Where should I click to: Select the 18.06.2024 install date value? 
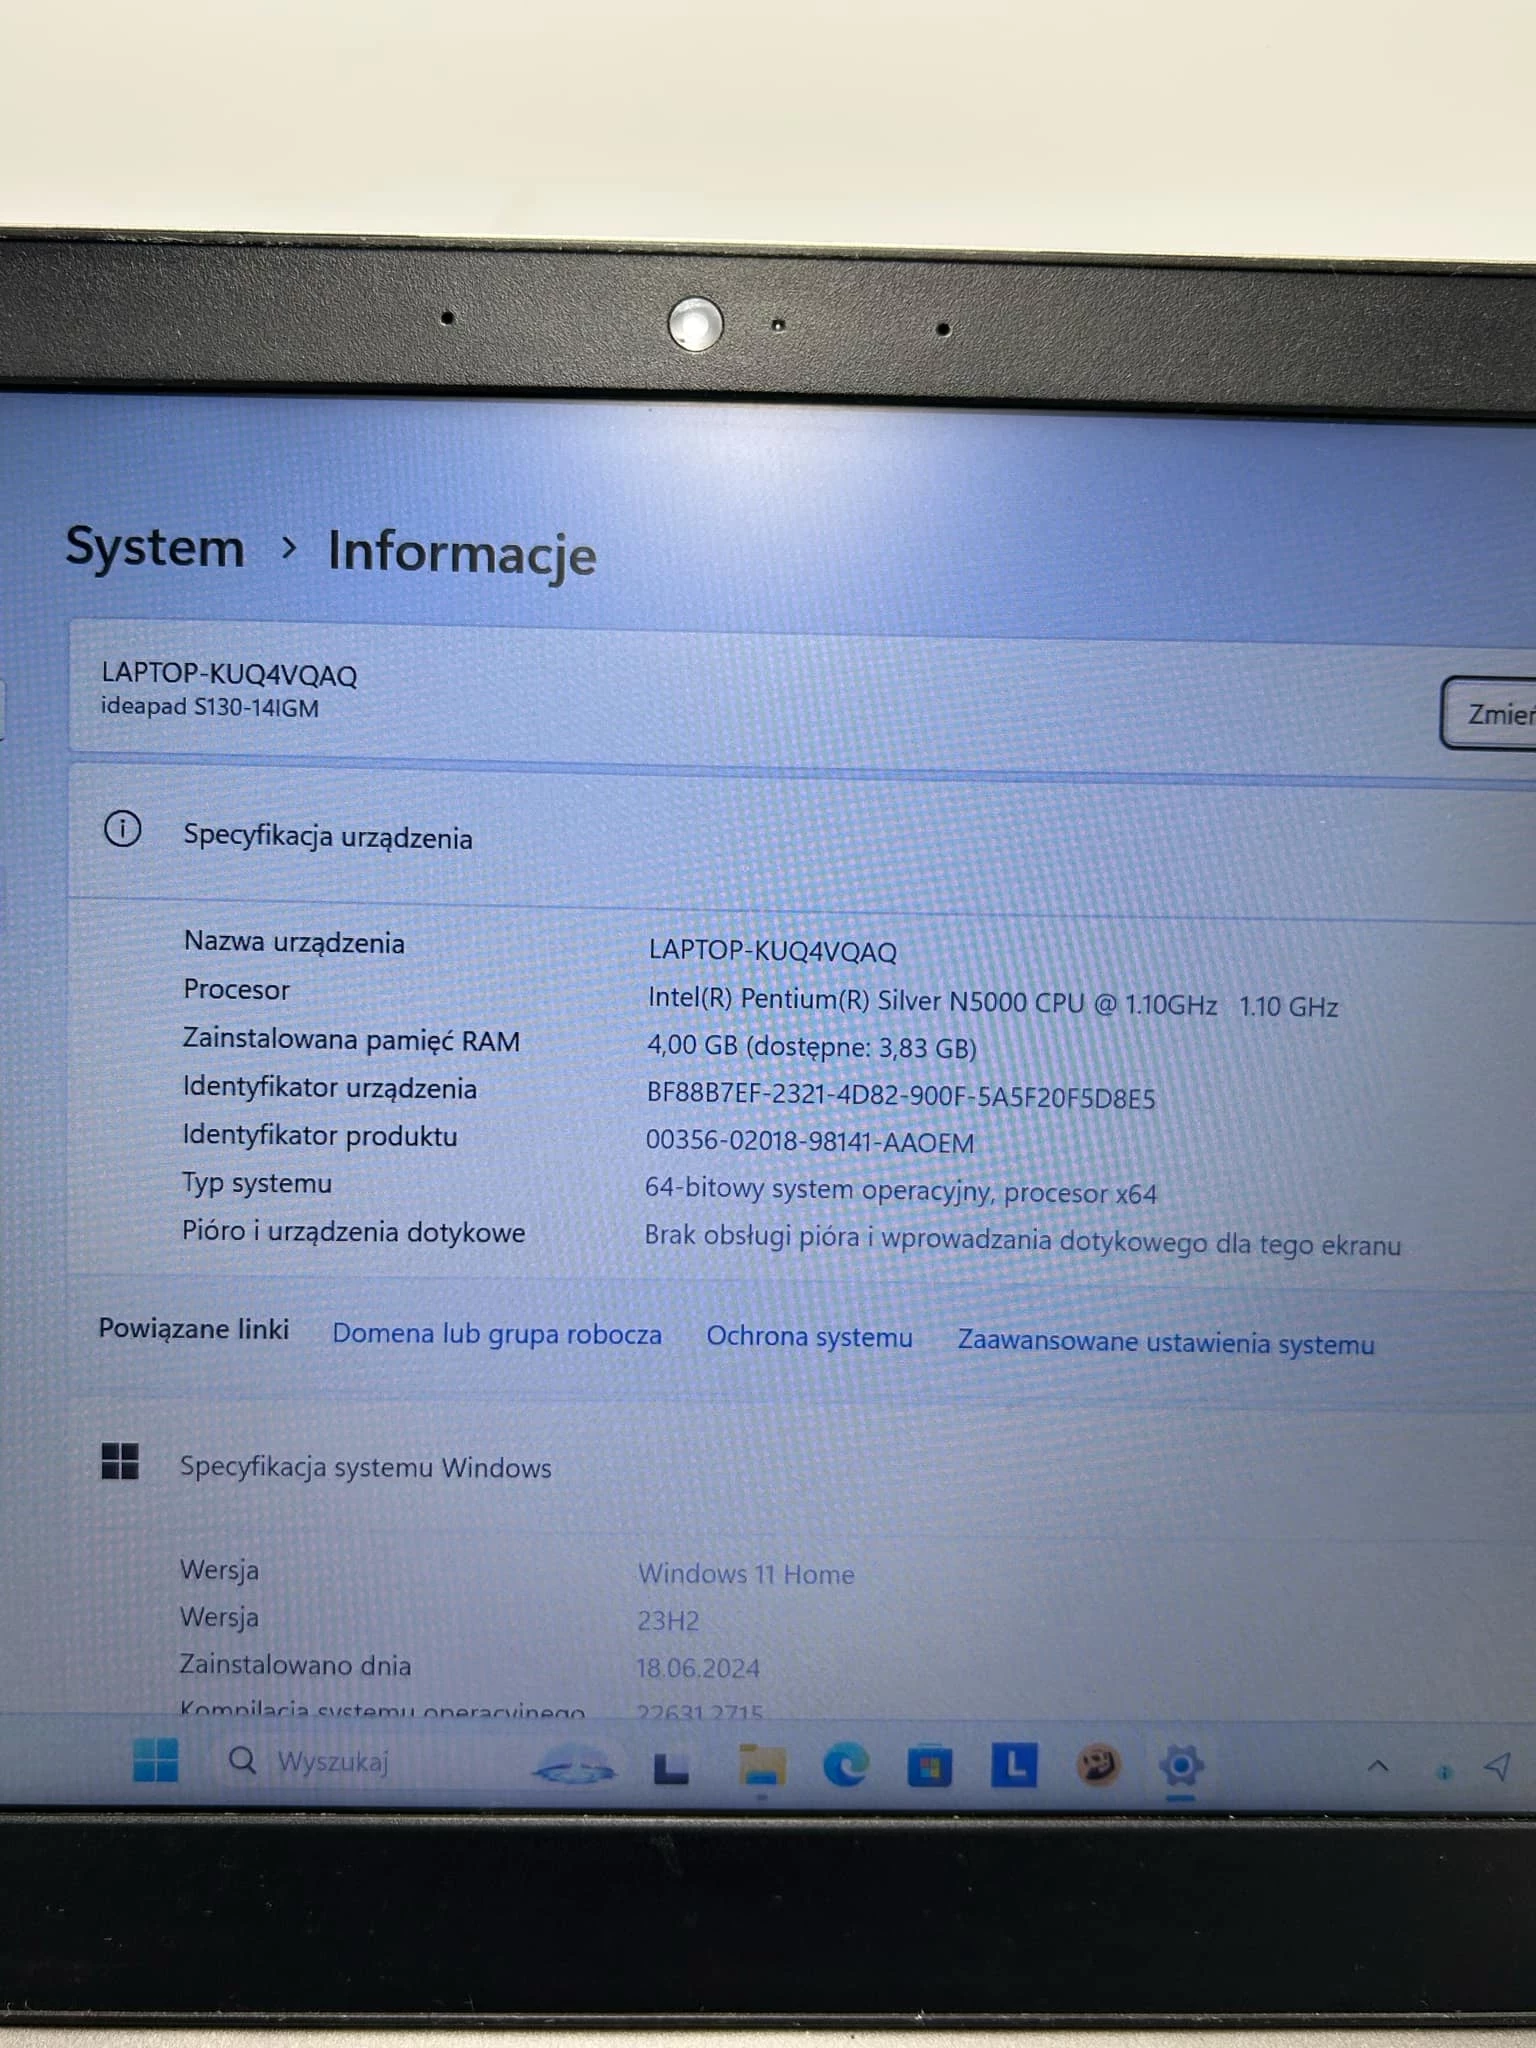tap(698, 1668)
